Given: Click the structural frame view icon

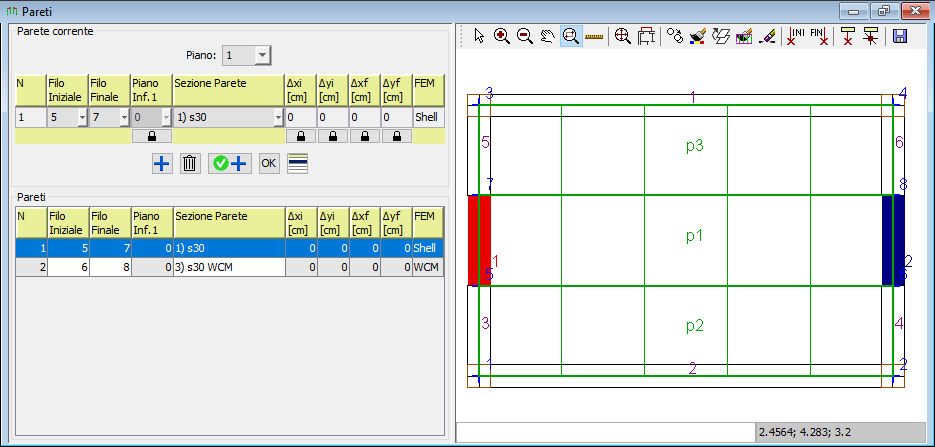Looking at the screenshot, I should tap(646, 36).
